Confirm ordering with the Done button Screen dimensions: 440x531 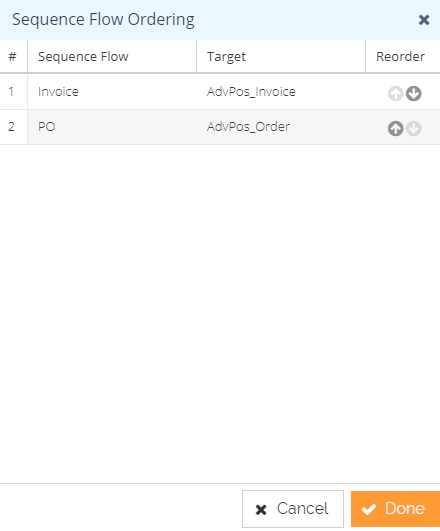click(x=395, y=509)
